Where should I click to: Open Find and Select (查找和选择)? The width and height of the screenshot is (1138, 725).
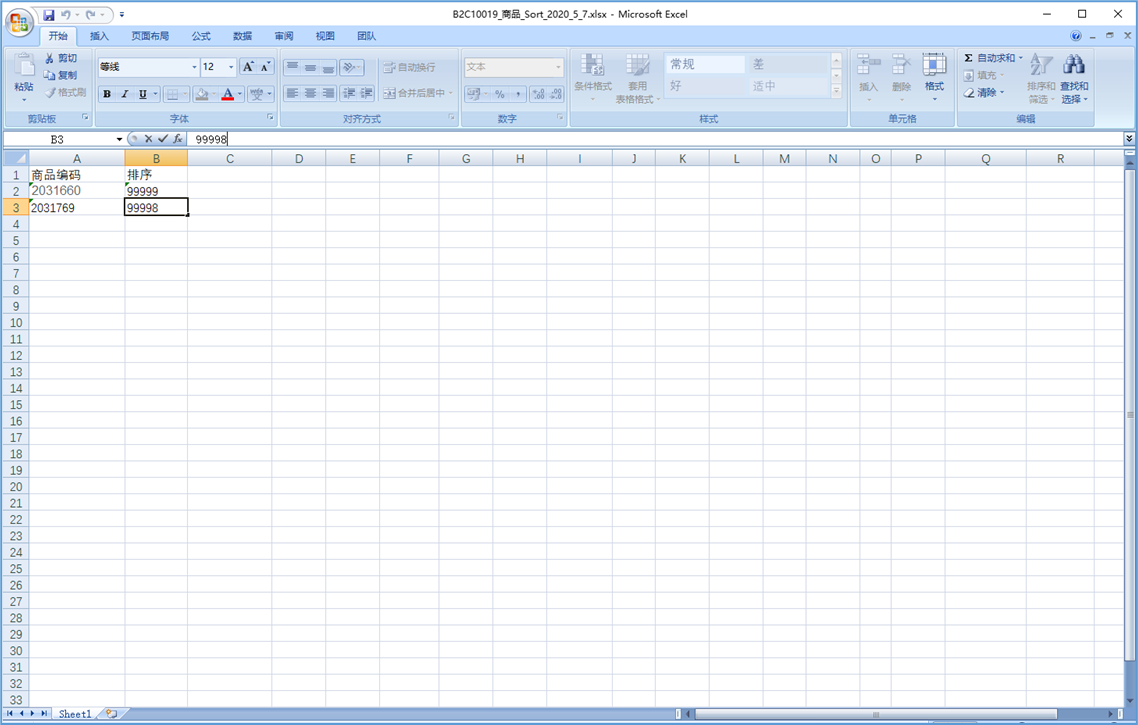tap(1074, 78)
